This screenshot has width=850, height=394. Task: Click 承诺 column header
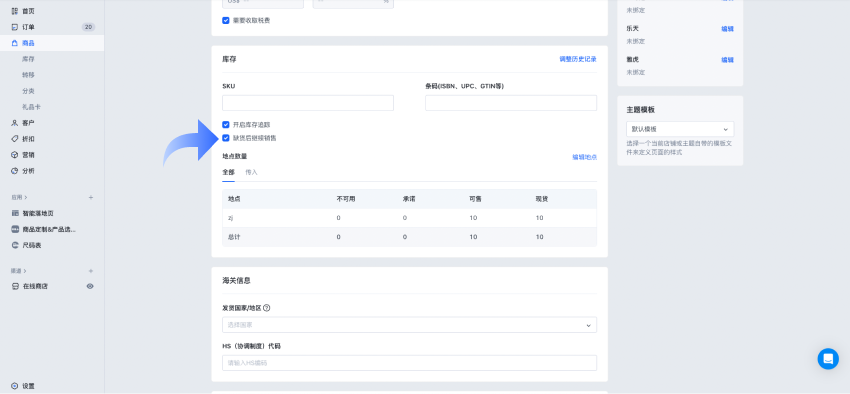coord(409,199)
